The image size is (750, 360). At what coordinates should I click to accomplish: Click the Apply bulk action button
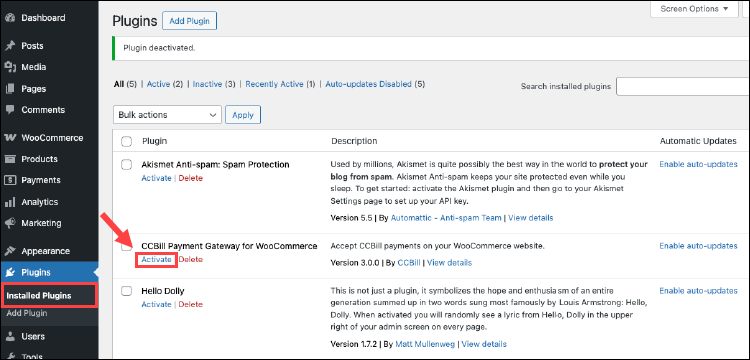click(x=243, y=115)
